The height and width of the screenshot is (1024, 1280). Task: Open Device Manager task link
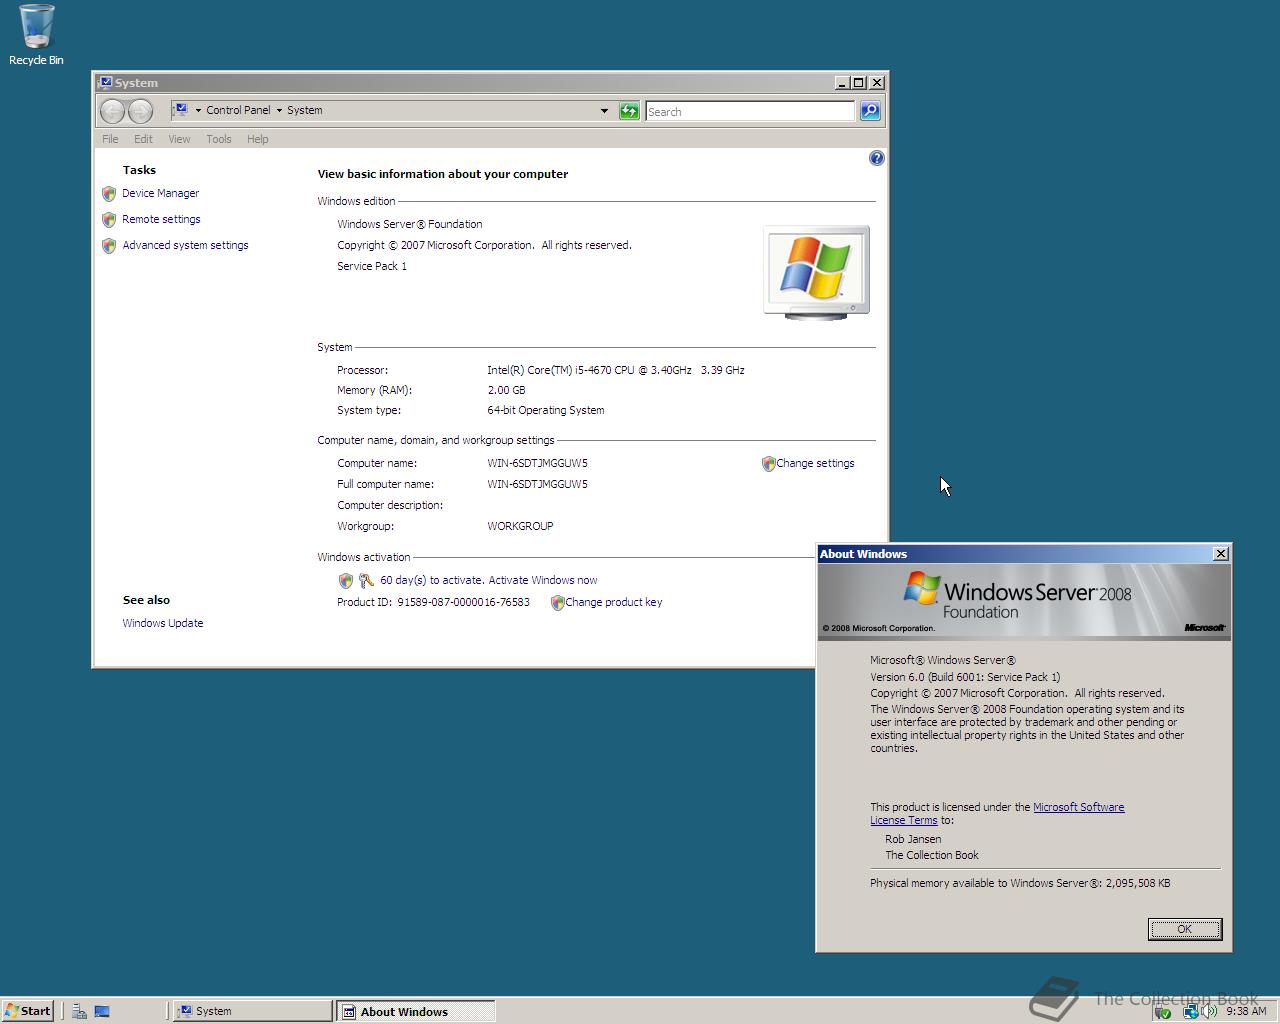tap(160, 193)
